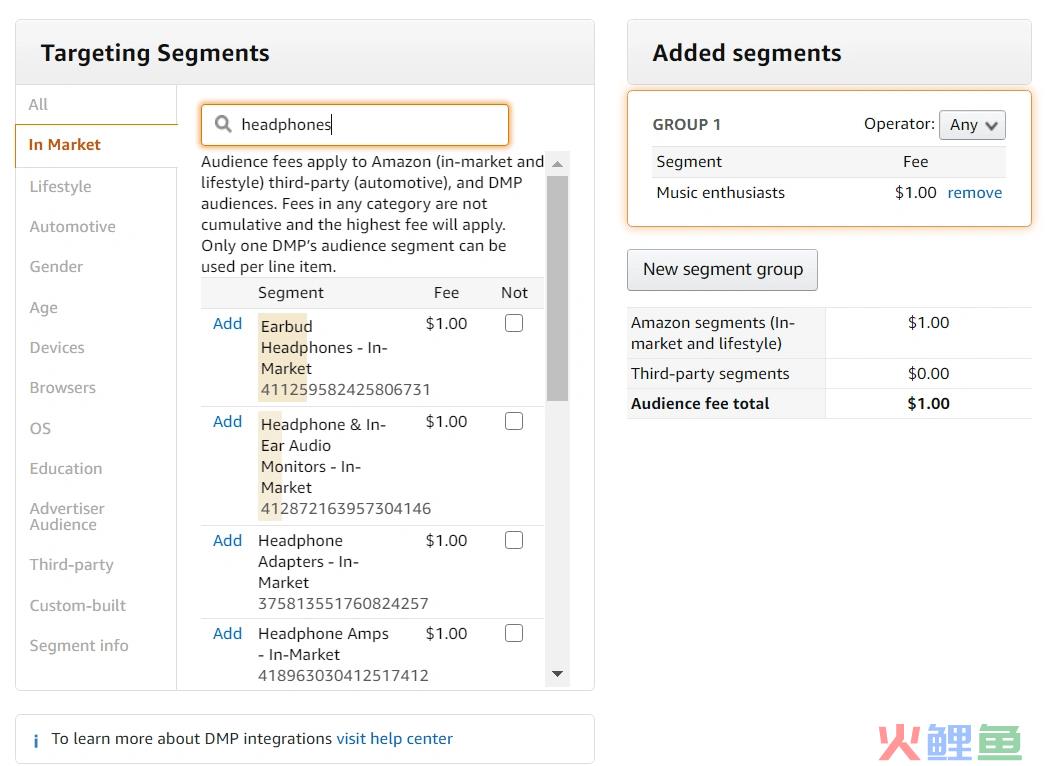Remove the Music enthusiasts segment
The image size is (1046, 766).
(x=975, y=193)
